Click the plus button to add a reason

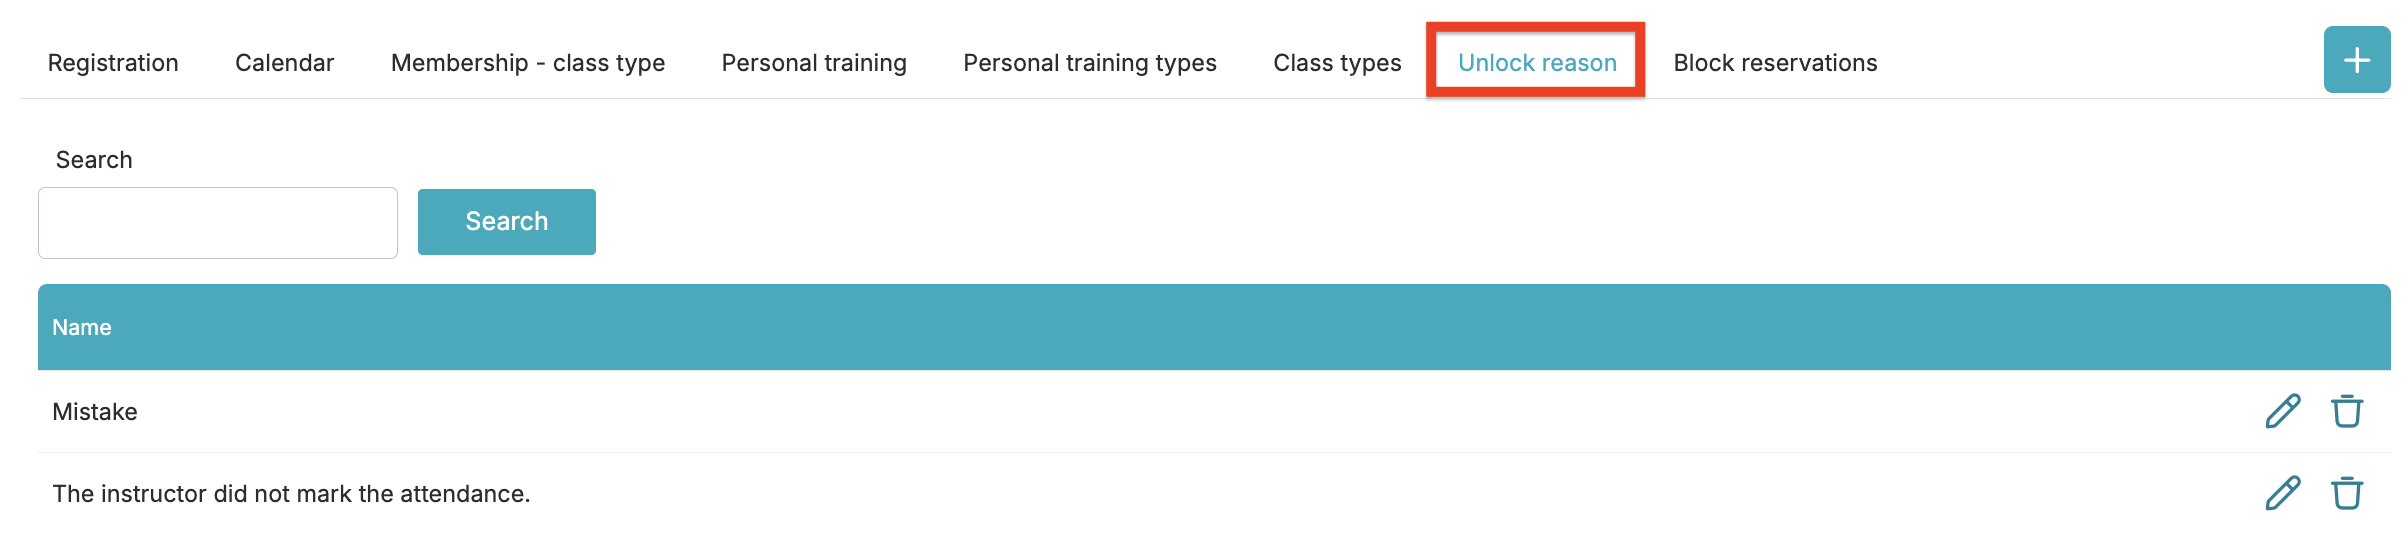click(2356, 60)
